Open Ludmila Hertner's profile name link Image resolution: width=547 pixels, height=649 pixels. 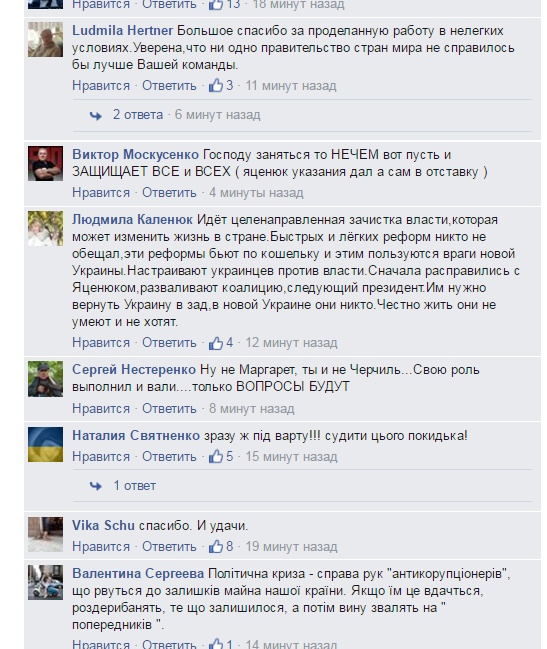tap(122, 30)
